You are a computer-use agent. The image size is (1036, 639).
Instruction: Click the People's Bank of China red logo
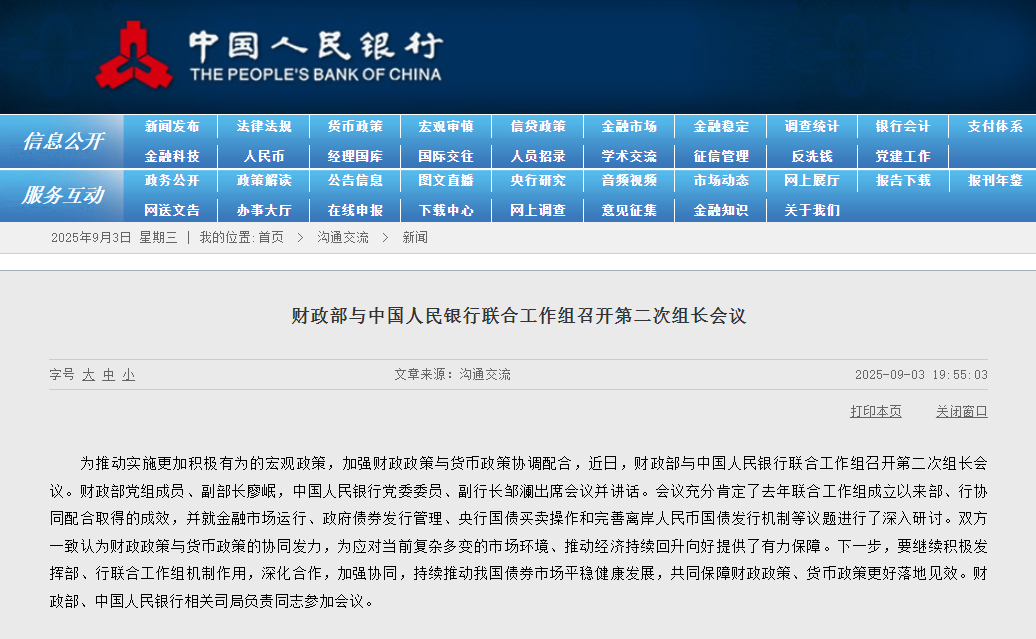[x=134, y=56]
